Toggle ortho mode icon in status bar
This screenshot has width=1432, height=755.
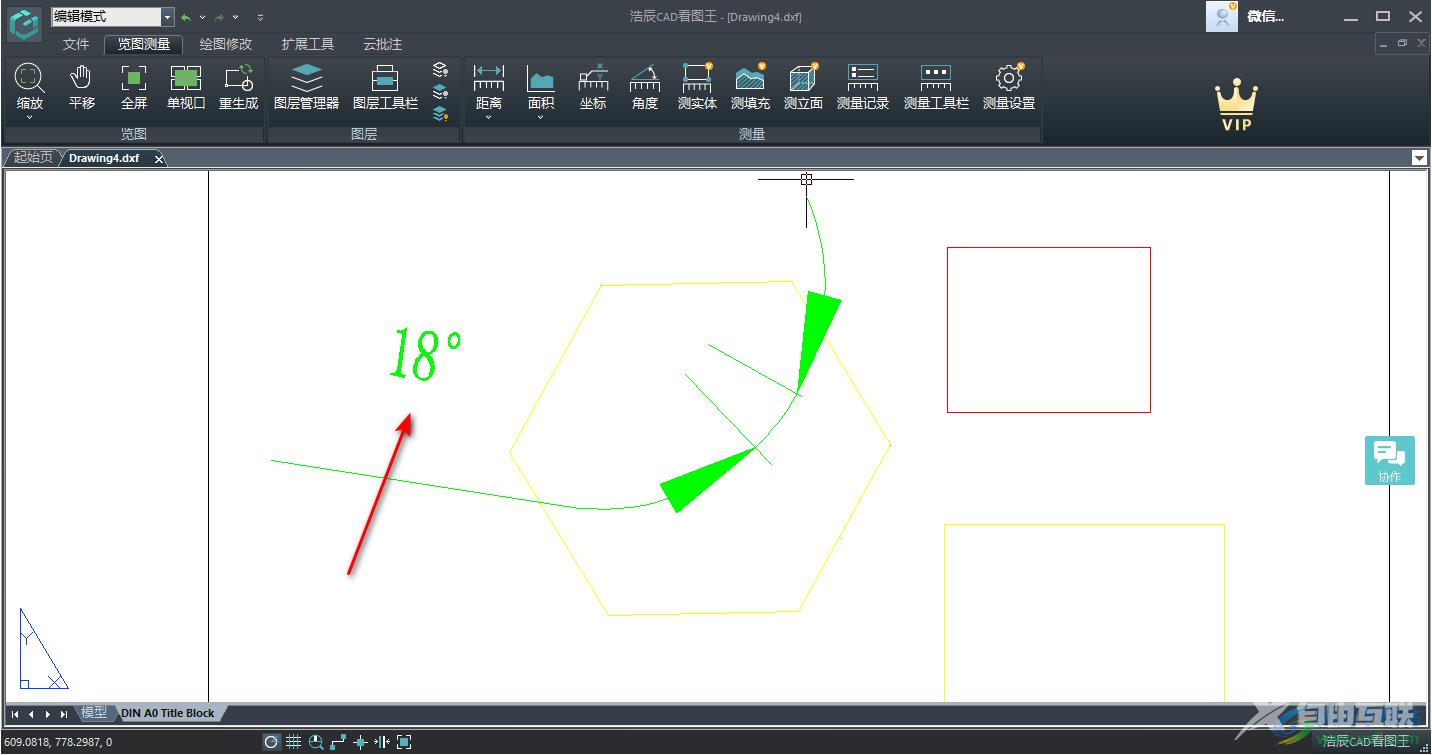pos(338,742)
